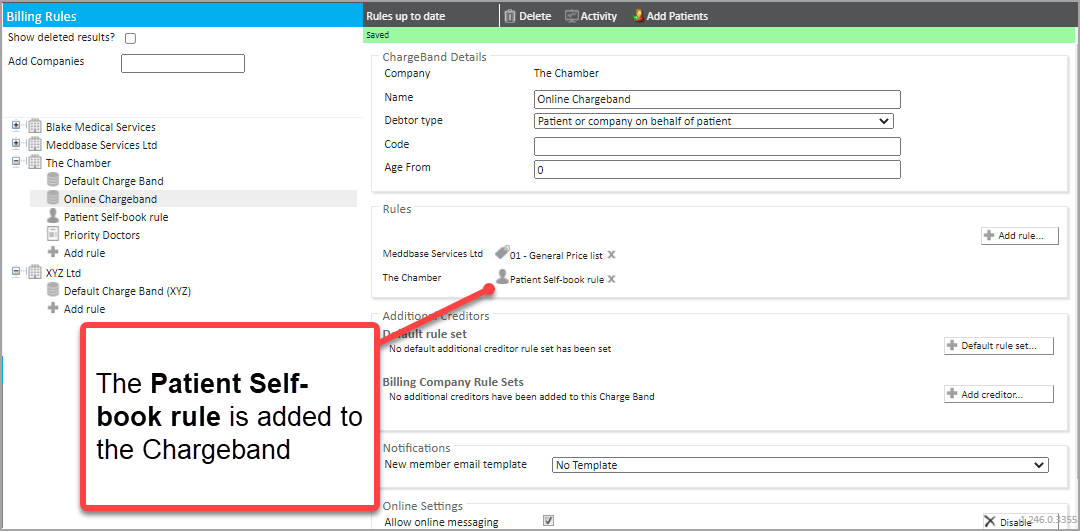Click the Priority Doctors rule icon
The height and width of the screenshot is (531, 1080).
pyautogui.click(x=53, y=235)
